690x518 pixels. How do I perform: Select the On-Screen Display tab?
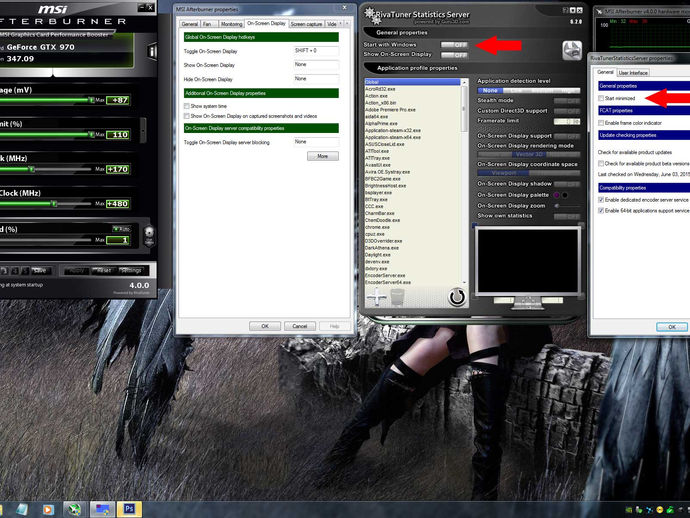point(266,23)
